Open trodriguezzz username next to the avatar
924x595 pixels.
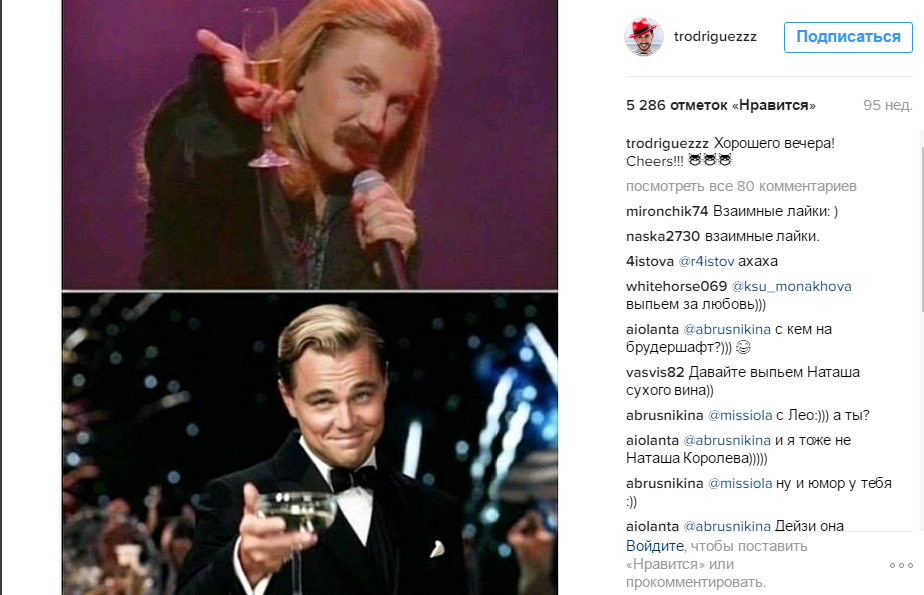coord(715,37)
